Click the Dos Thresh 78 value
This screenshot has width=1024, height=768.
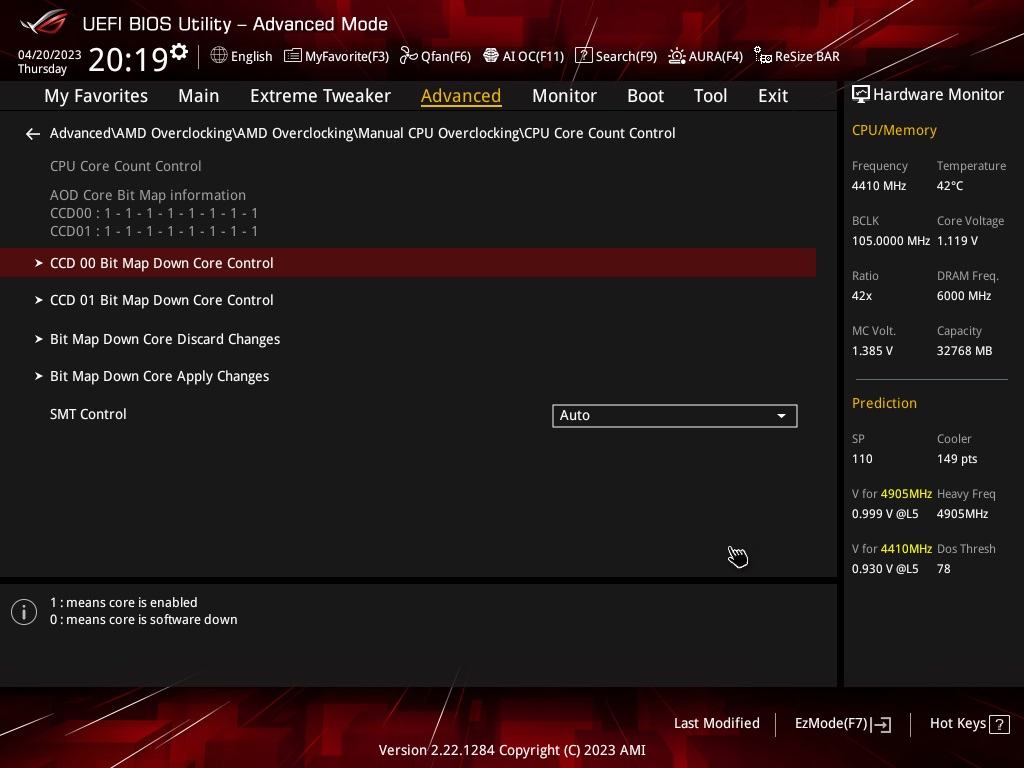(944, 569)
